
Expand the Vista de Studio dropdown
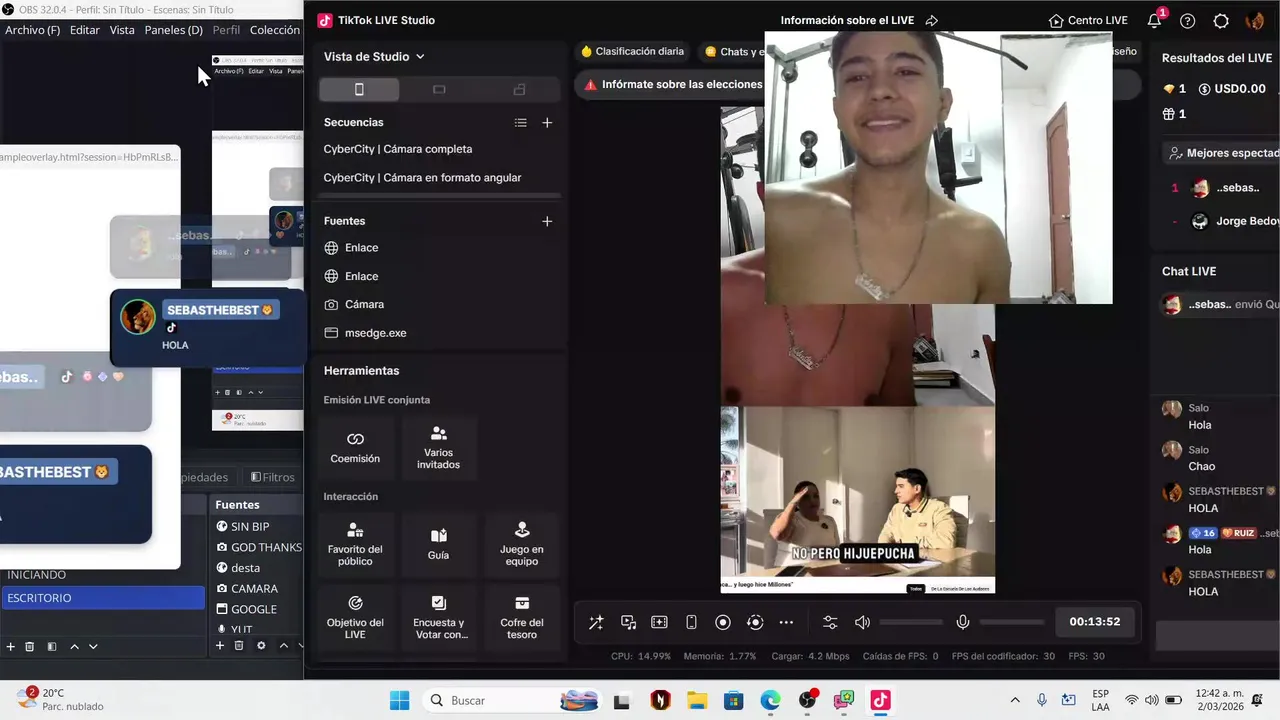[374, 57]
